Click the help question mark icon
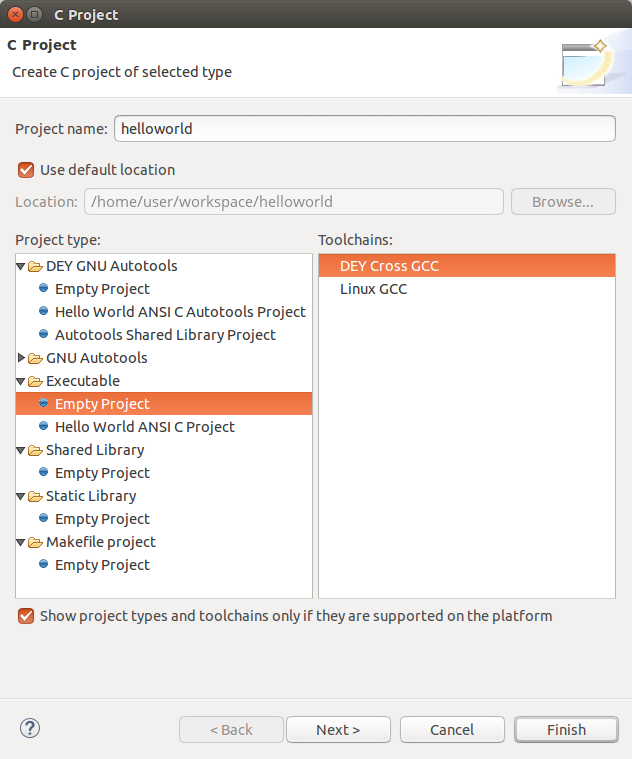The height and width of the screenshot is (759, 632). click(29, 728)
